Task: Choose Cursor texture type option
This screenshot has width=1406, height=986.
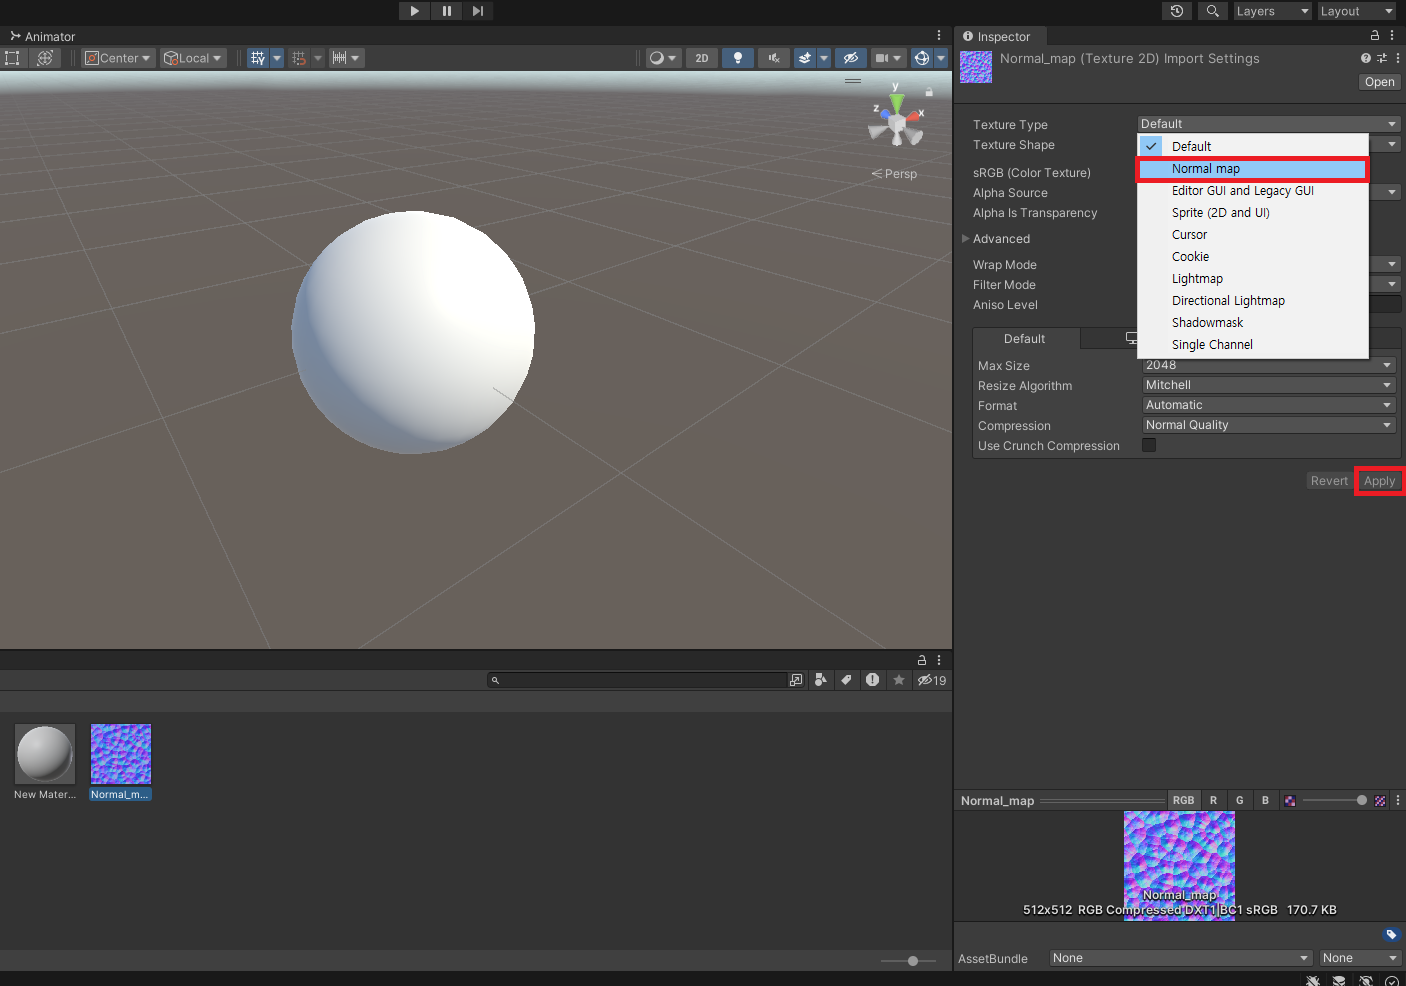Action: 1252,235
